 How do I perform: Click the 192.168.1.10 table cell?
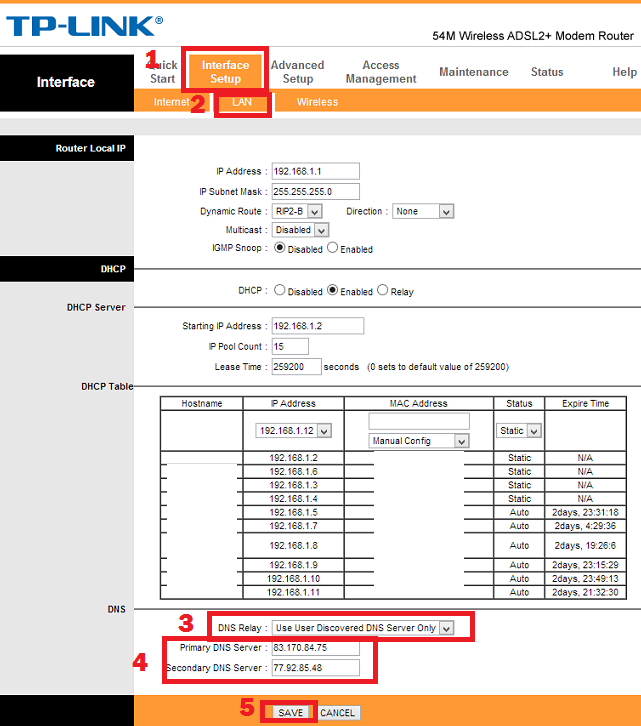point(294,579)
